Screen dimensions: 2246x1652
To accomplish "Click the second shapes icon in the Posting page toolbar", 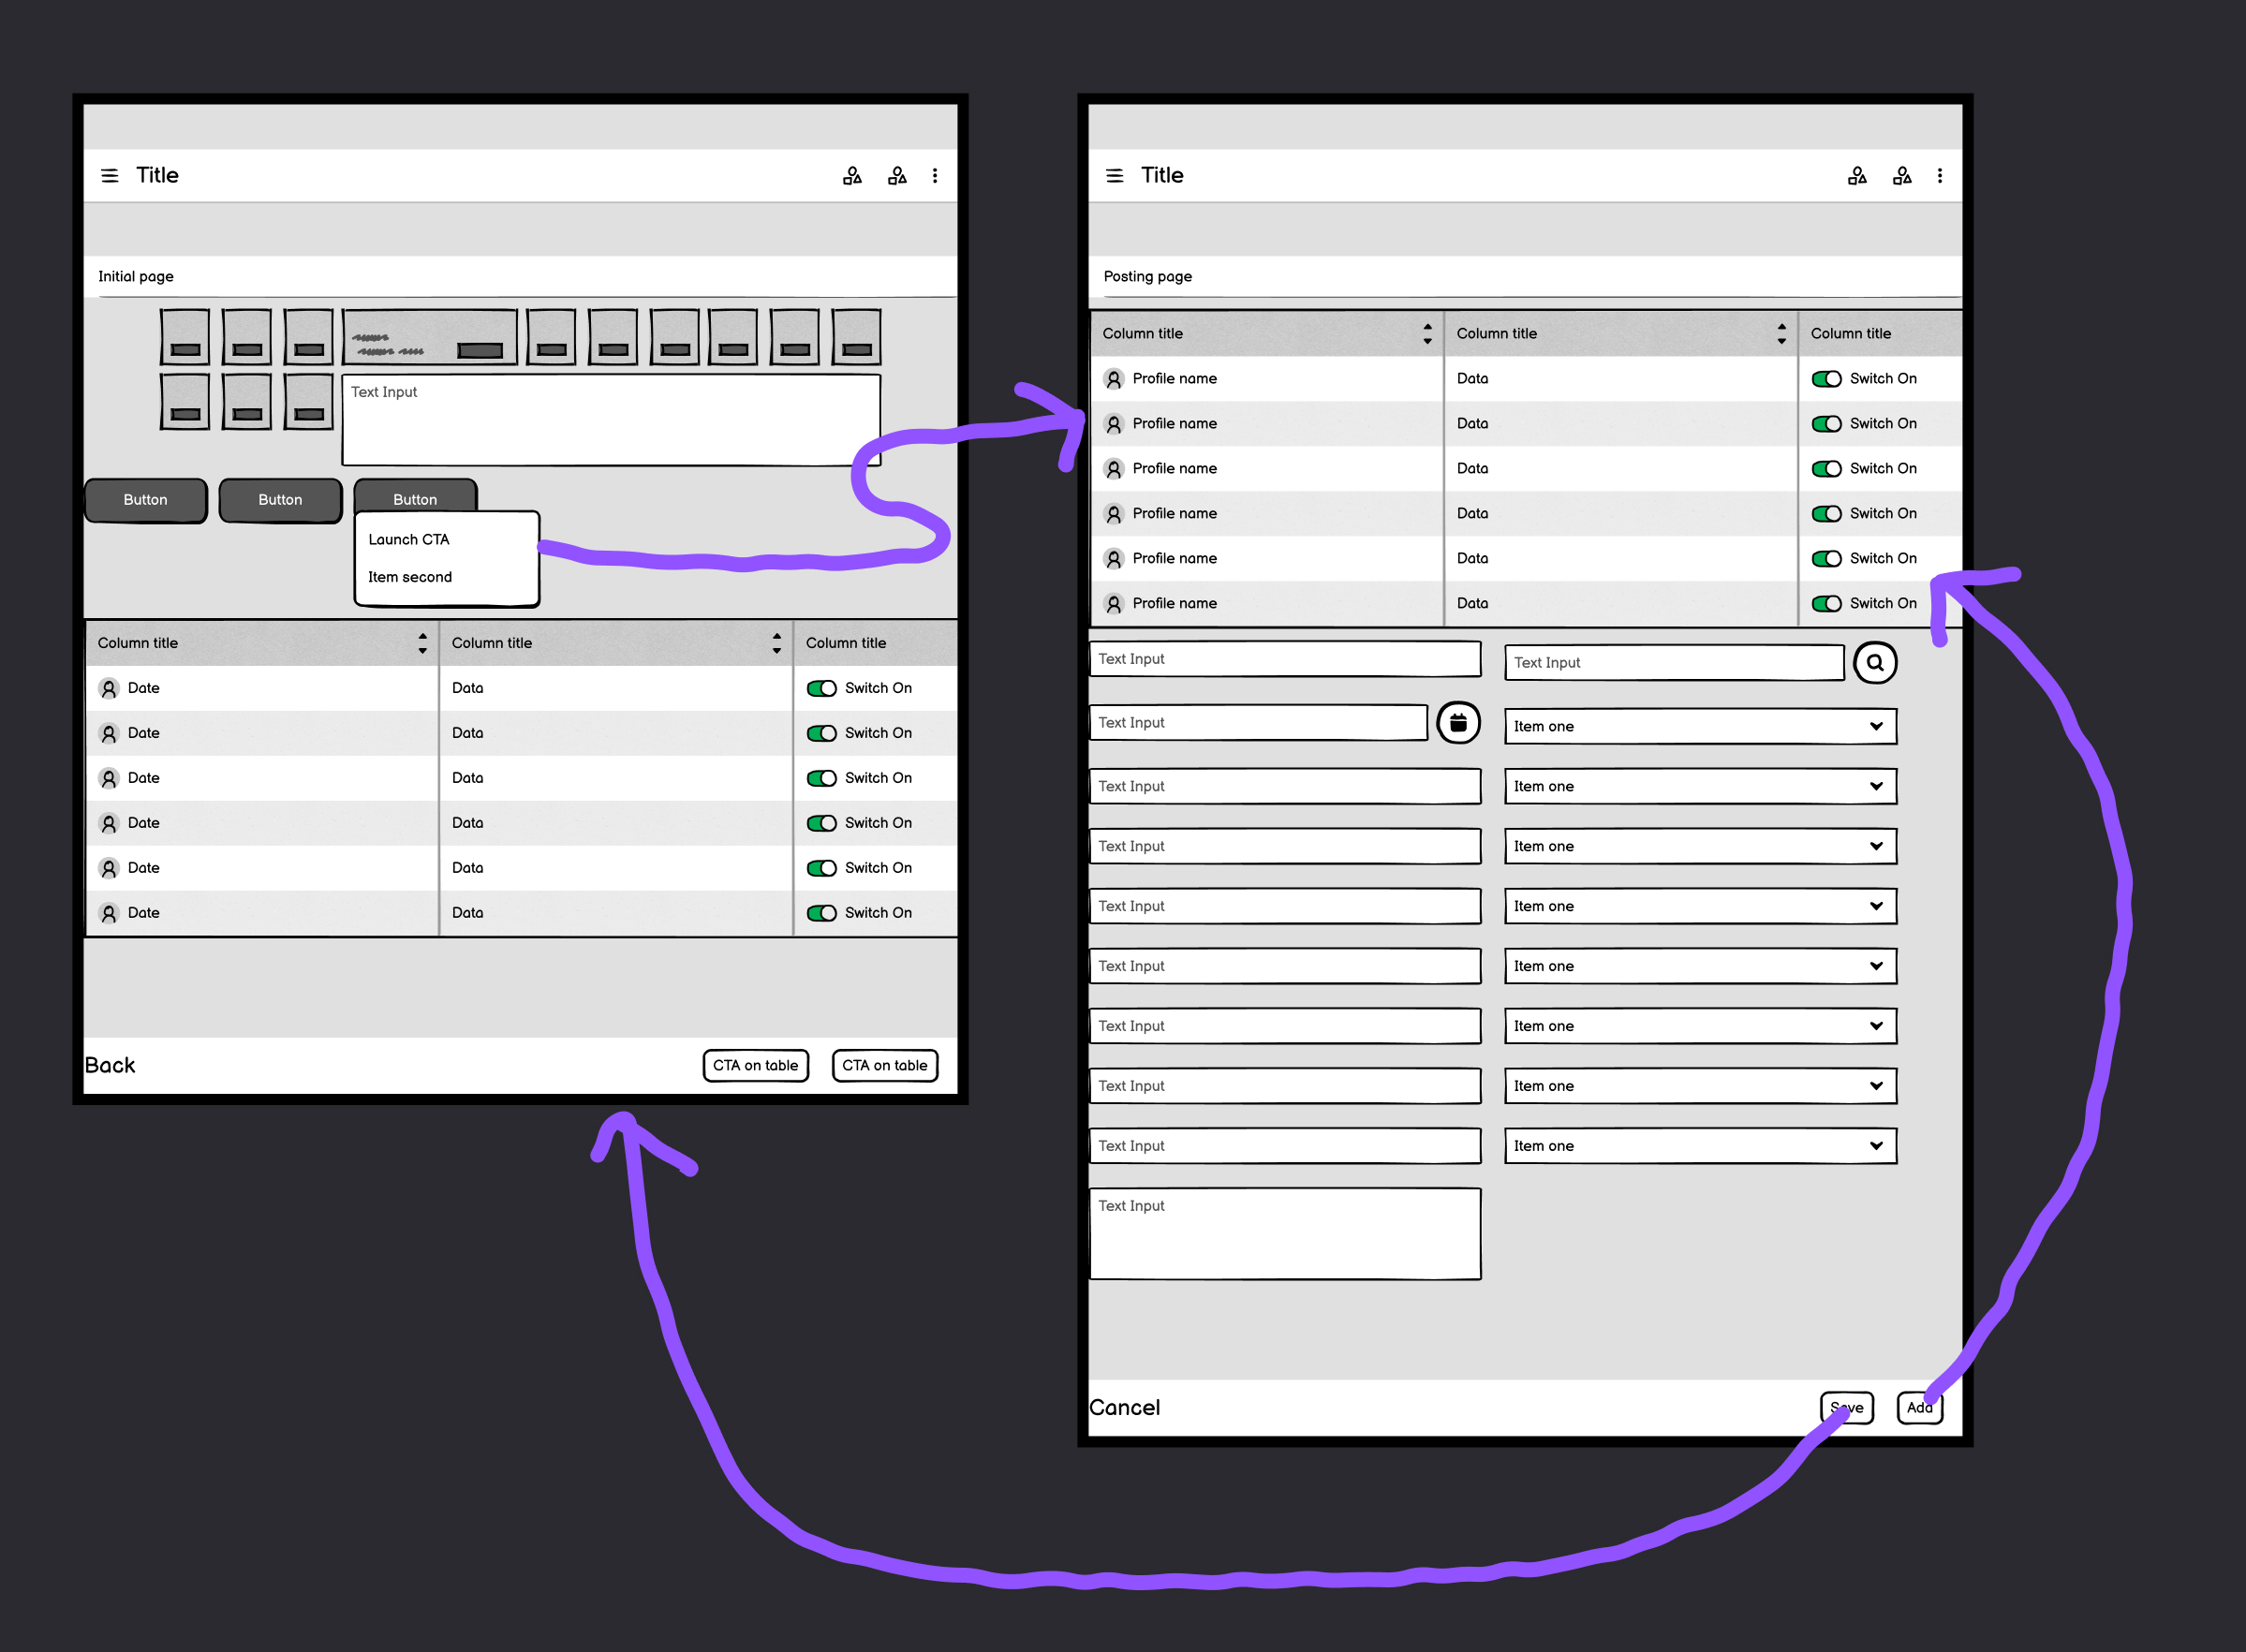I will click(1902, 175).
